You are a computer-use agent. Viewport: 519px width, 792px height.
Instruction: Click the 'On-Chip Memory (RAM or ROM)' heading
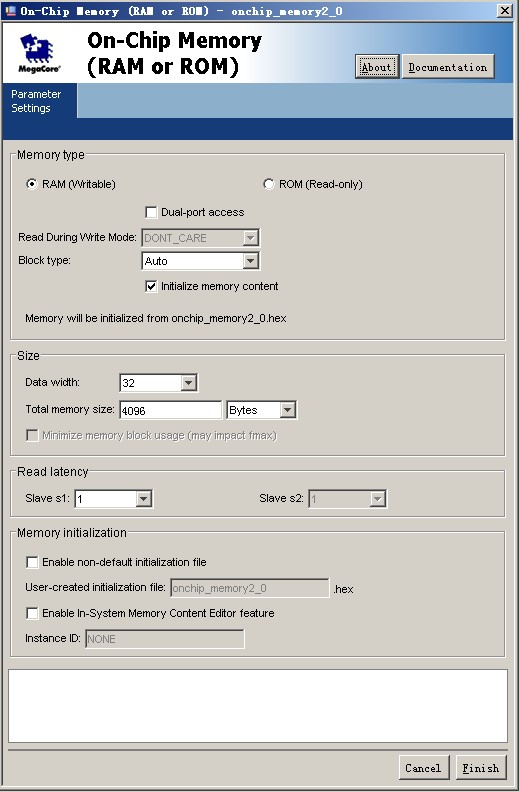point(174,54)
